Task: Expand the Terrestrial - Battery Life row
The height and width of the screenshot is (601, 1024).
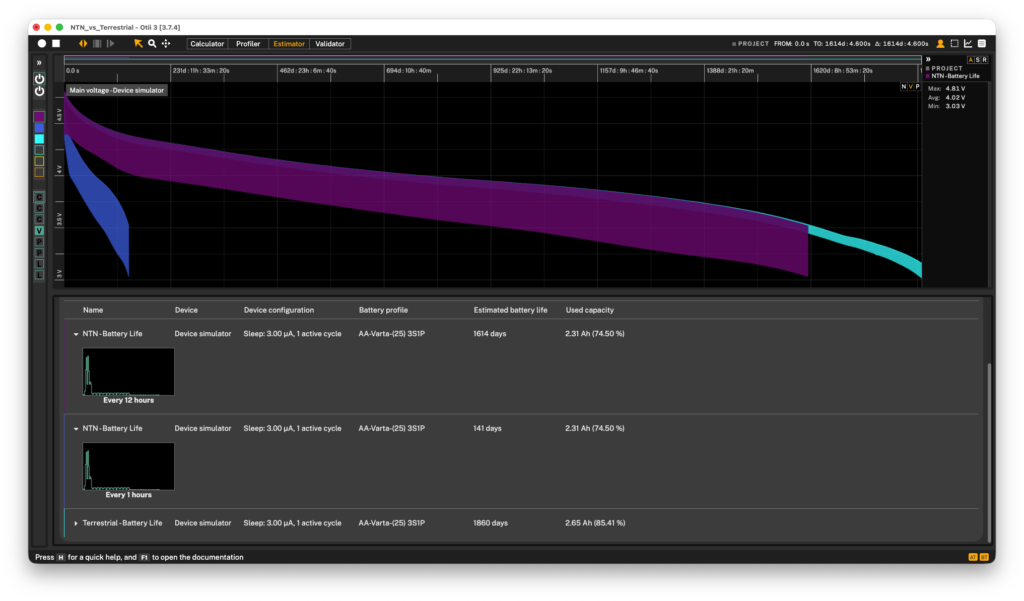Action: tap(76, 523)
